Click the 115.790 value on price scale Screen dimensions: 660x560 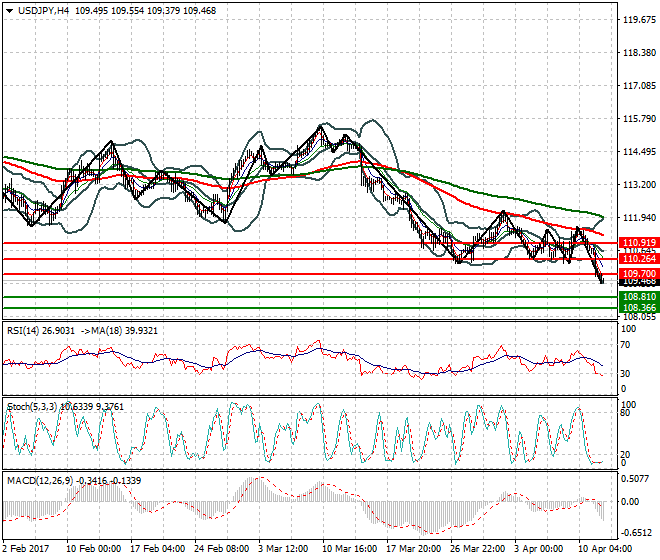tap(638, 119)
